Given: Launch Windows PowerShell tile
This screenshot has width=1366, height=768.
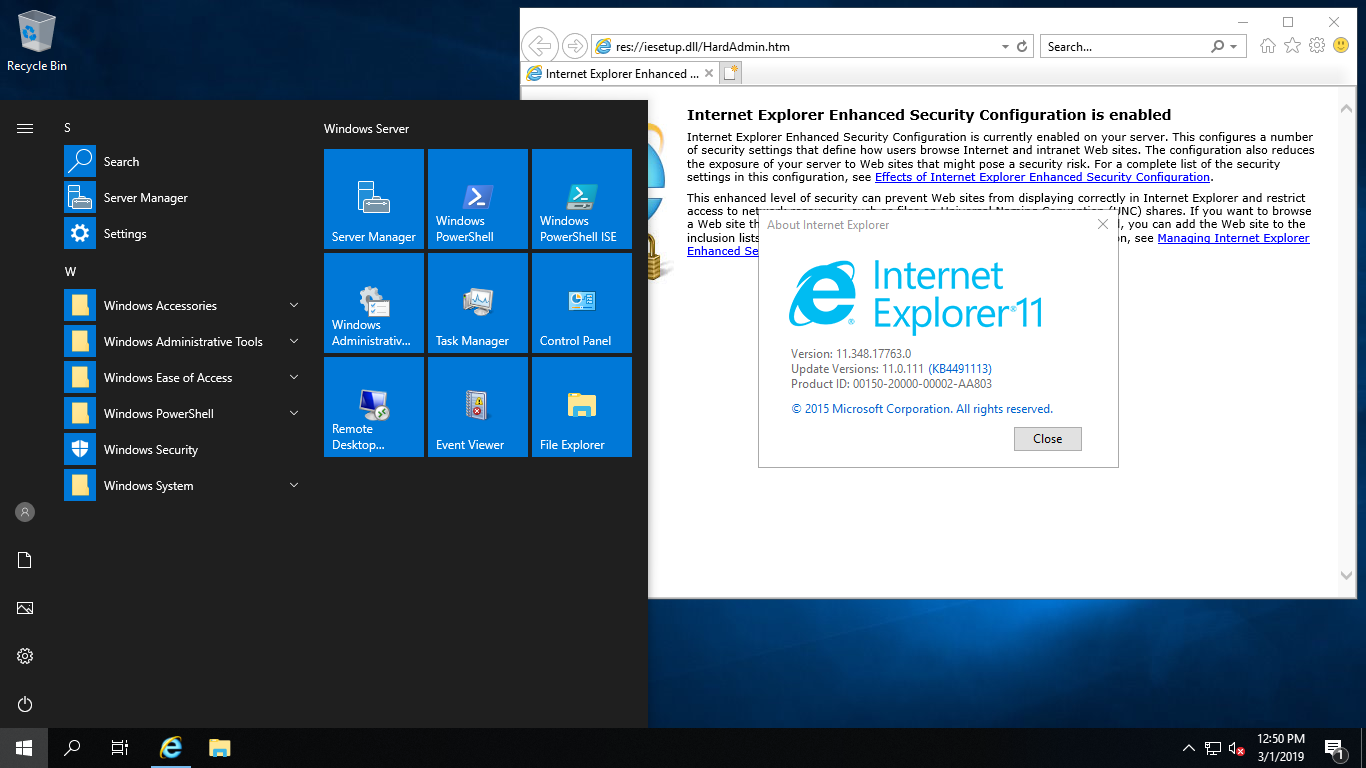Looking at the screenshot, I should click(478, 199).
